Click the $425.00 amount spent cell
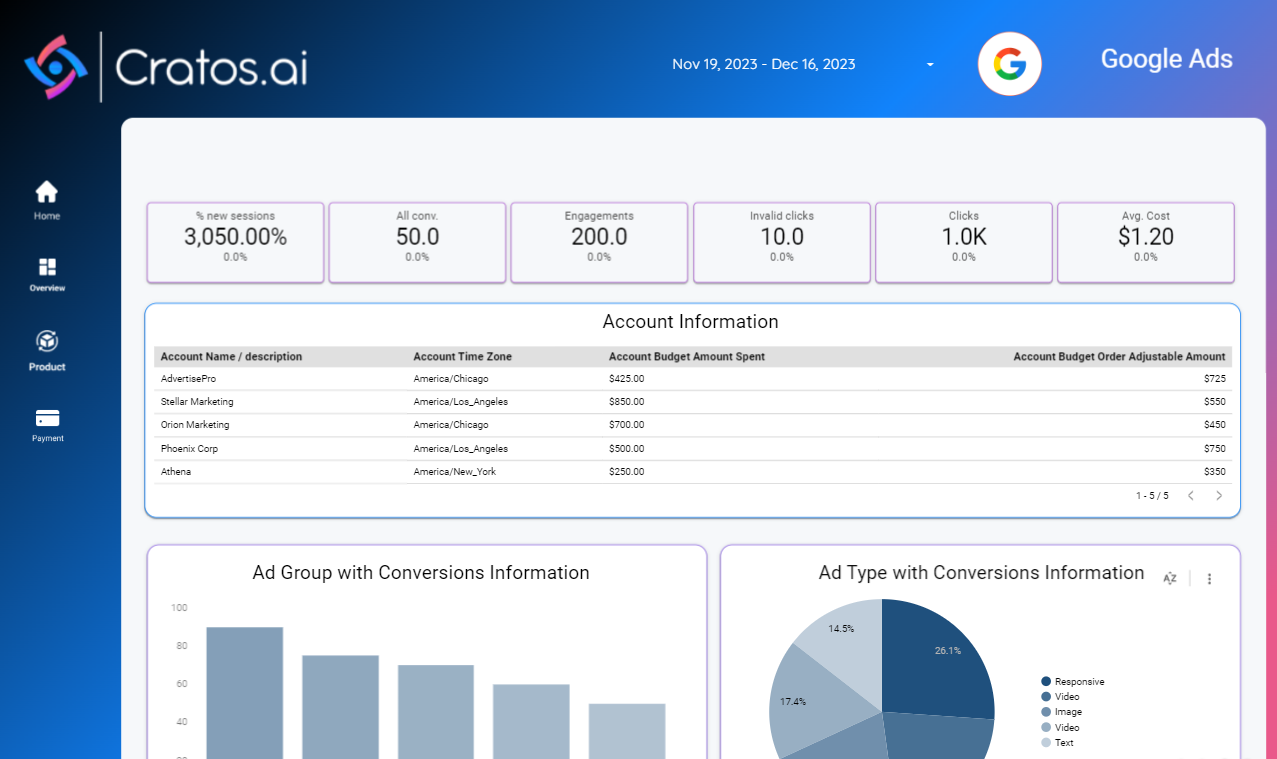This screenshot has height=759, width=1277. (626, 379)
